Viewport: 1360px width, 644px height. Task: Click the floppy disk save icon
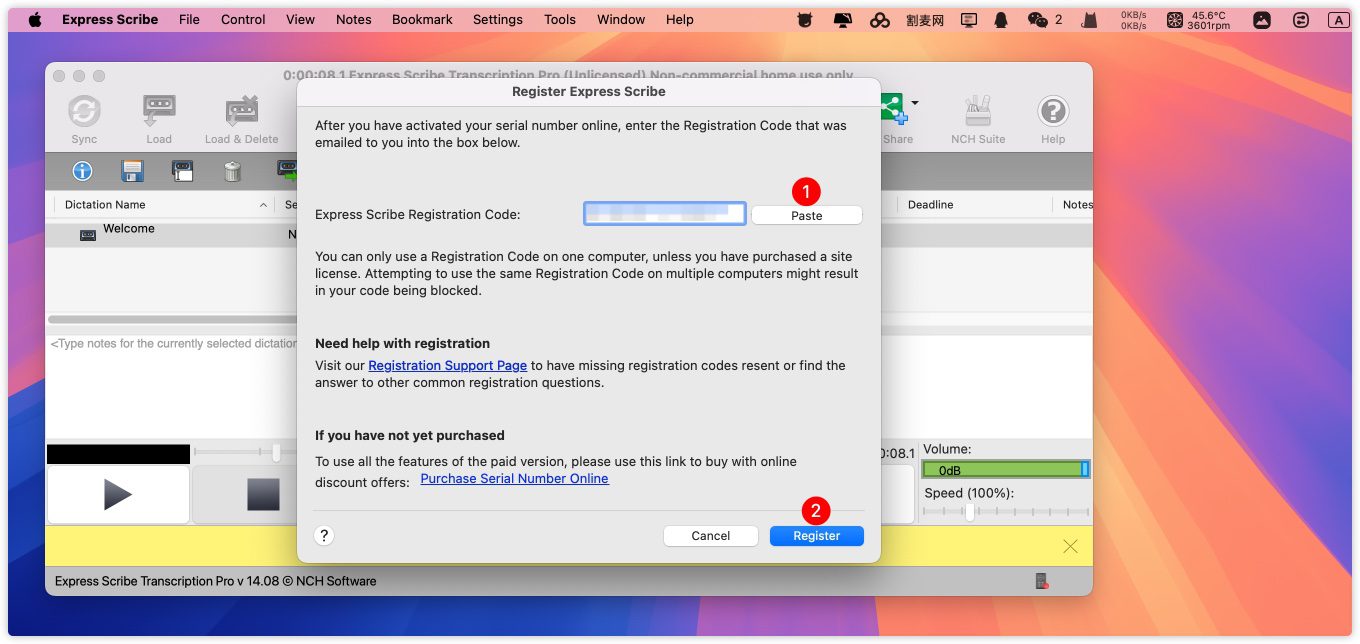pos(132,171)
